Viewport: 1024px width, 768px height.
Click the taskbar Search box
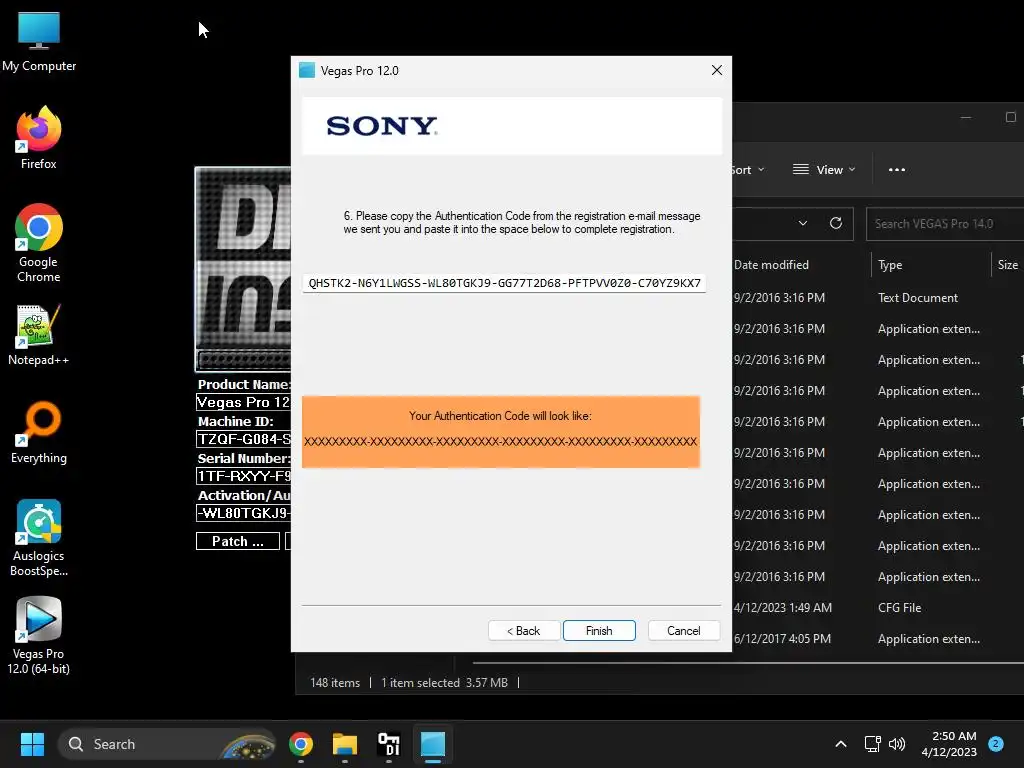pos(167,744)
